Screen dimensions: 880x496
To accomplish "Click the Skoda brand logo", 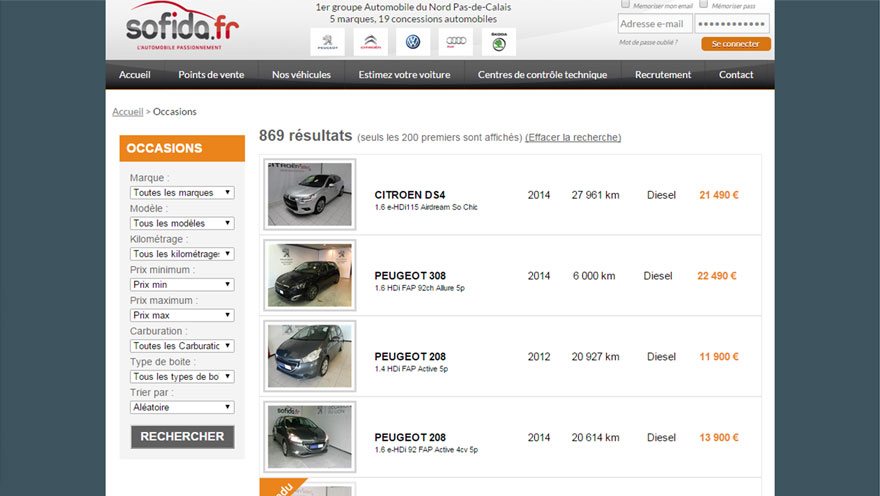I will click(499, 42).
